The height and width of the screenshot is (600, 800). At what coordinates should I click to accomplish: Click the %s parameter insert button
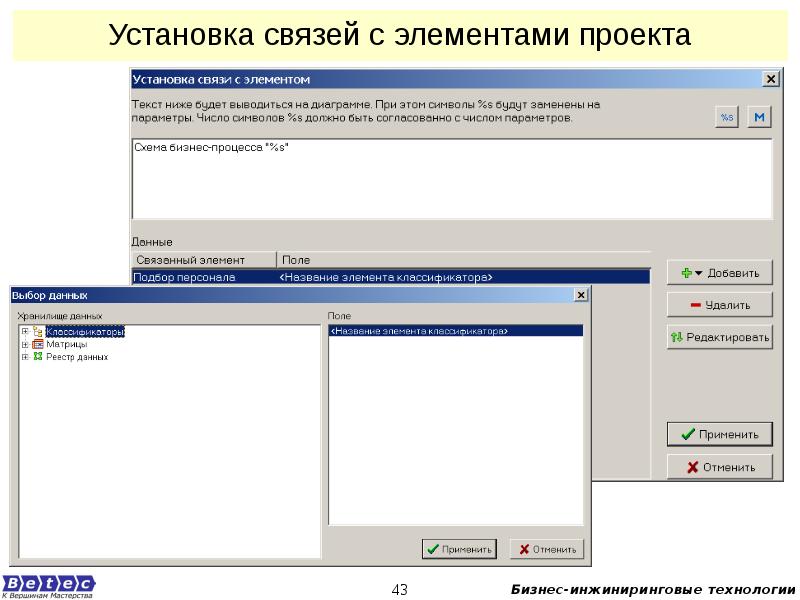click(727, 118)
